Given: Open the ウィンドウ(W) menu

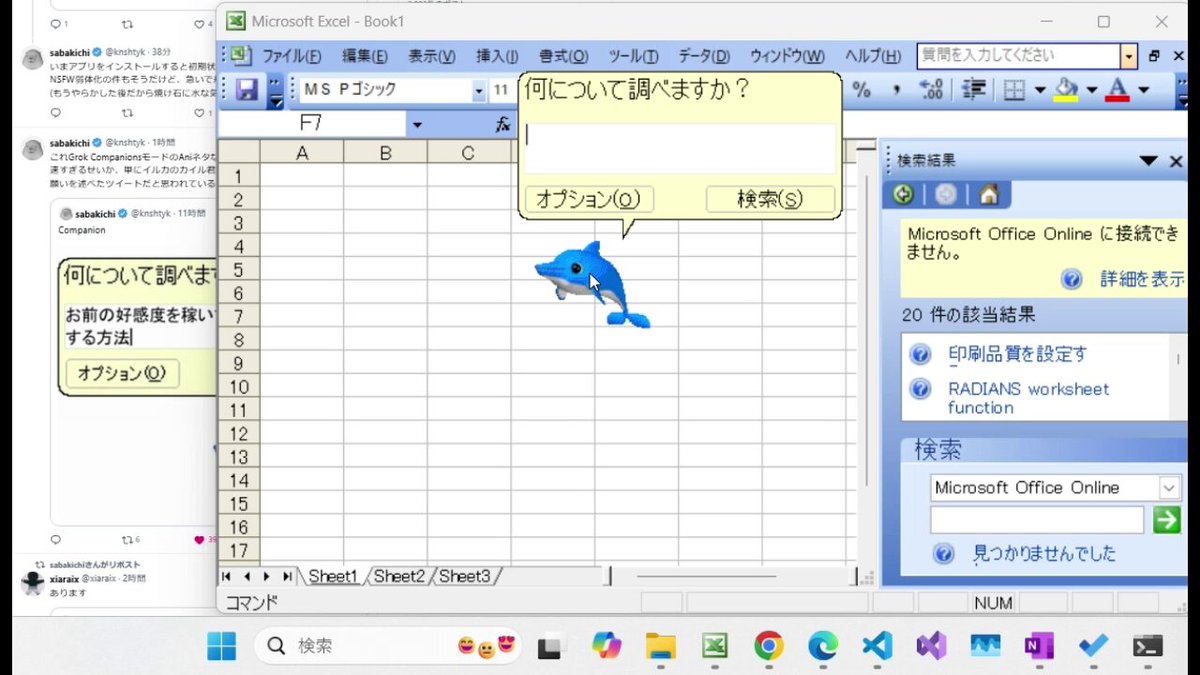Looking at the screenshot, I should 787,56.
